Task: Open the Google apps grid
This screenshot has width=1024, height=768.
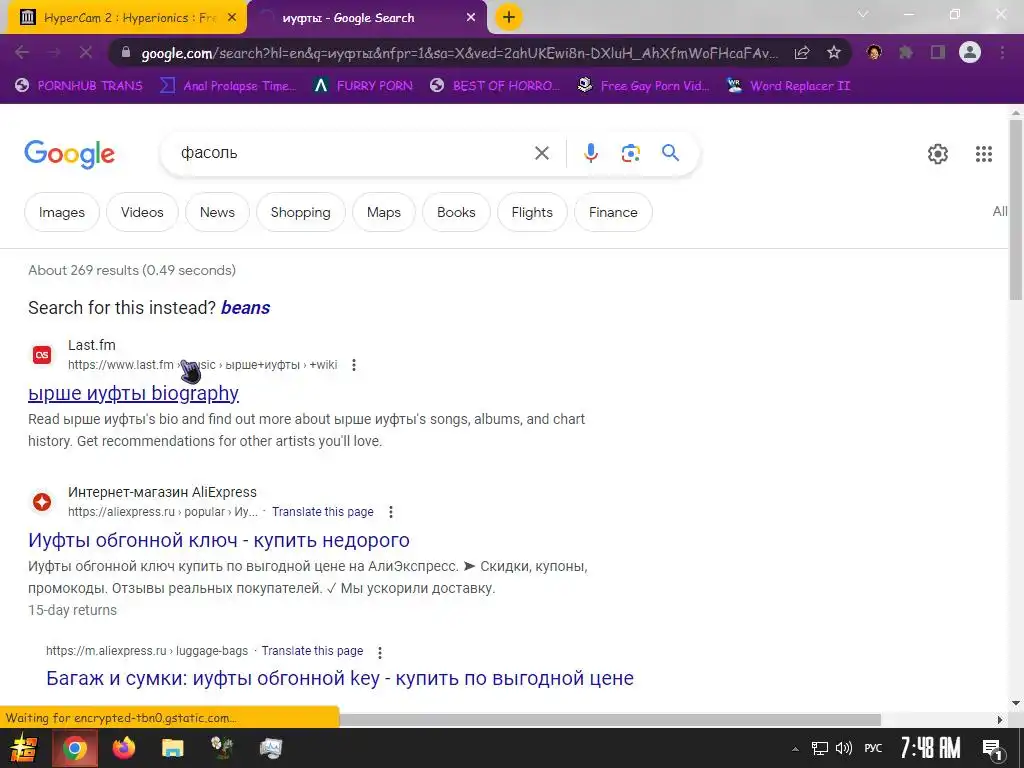Action: click(984, 154)
